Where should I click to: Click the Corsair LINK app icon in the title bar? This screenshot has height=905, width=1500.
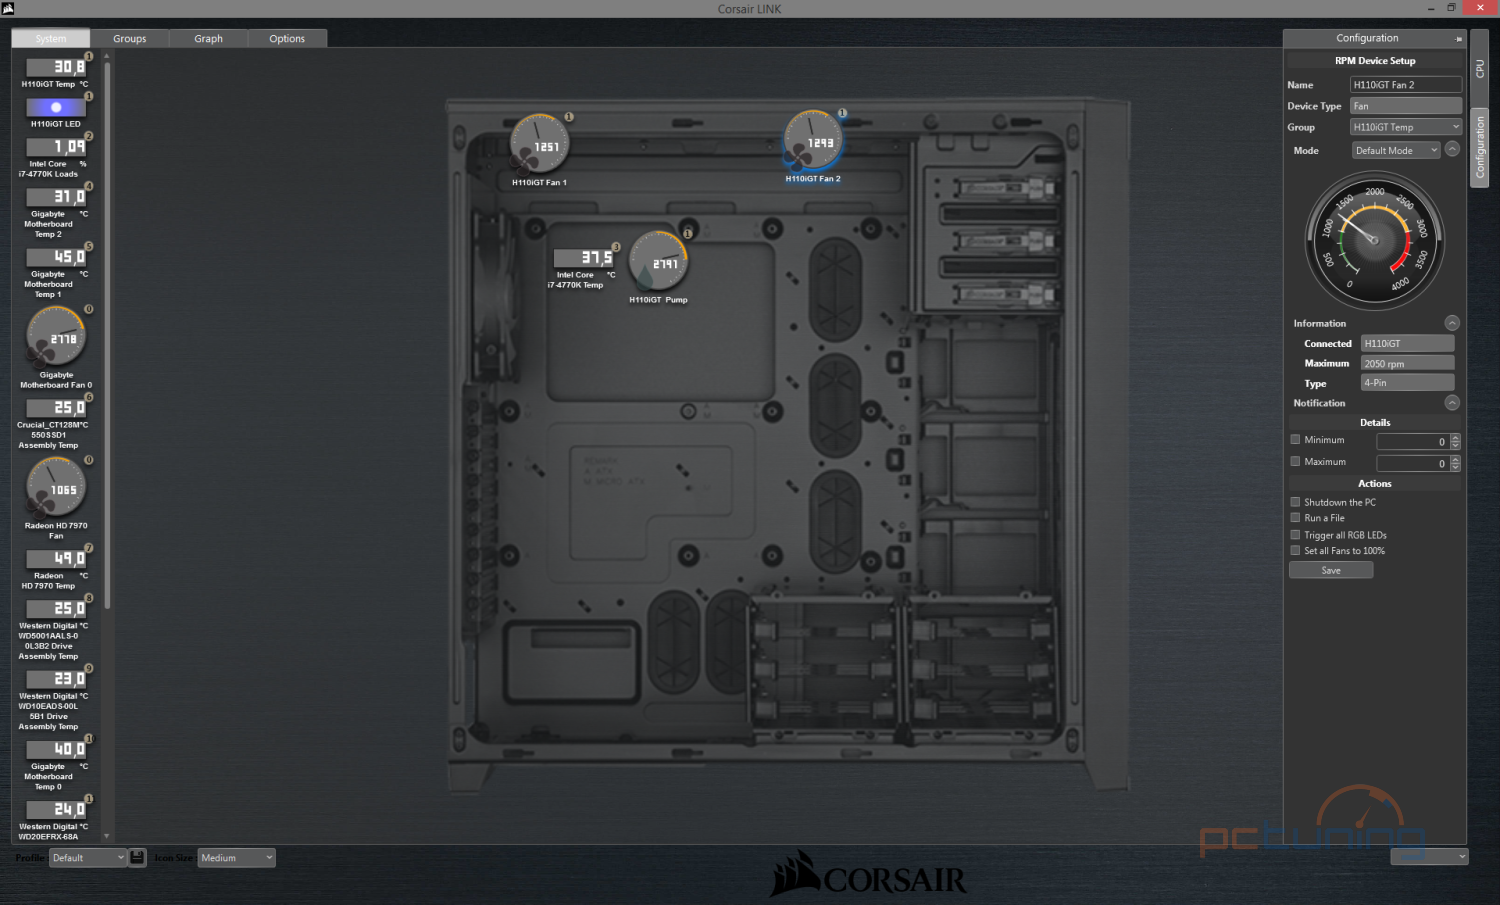click(x=8, y=8)
